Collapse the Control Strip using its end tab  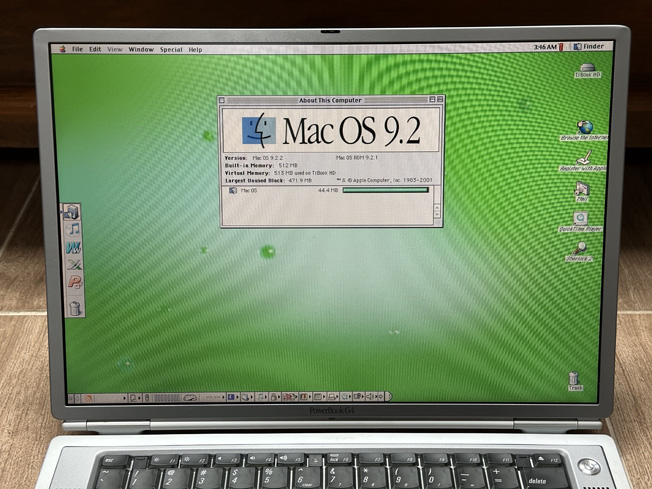(388, 396)
